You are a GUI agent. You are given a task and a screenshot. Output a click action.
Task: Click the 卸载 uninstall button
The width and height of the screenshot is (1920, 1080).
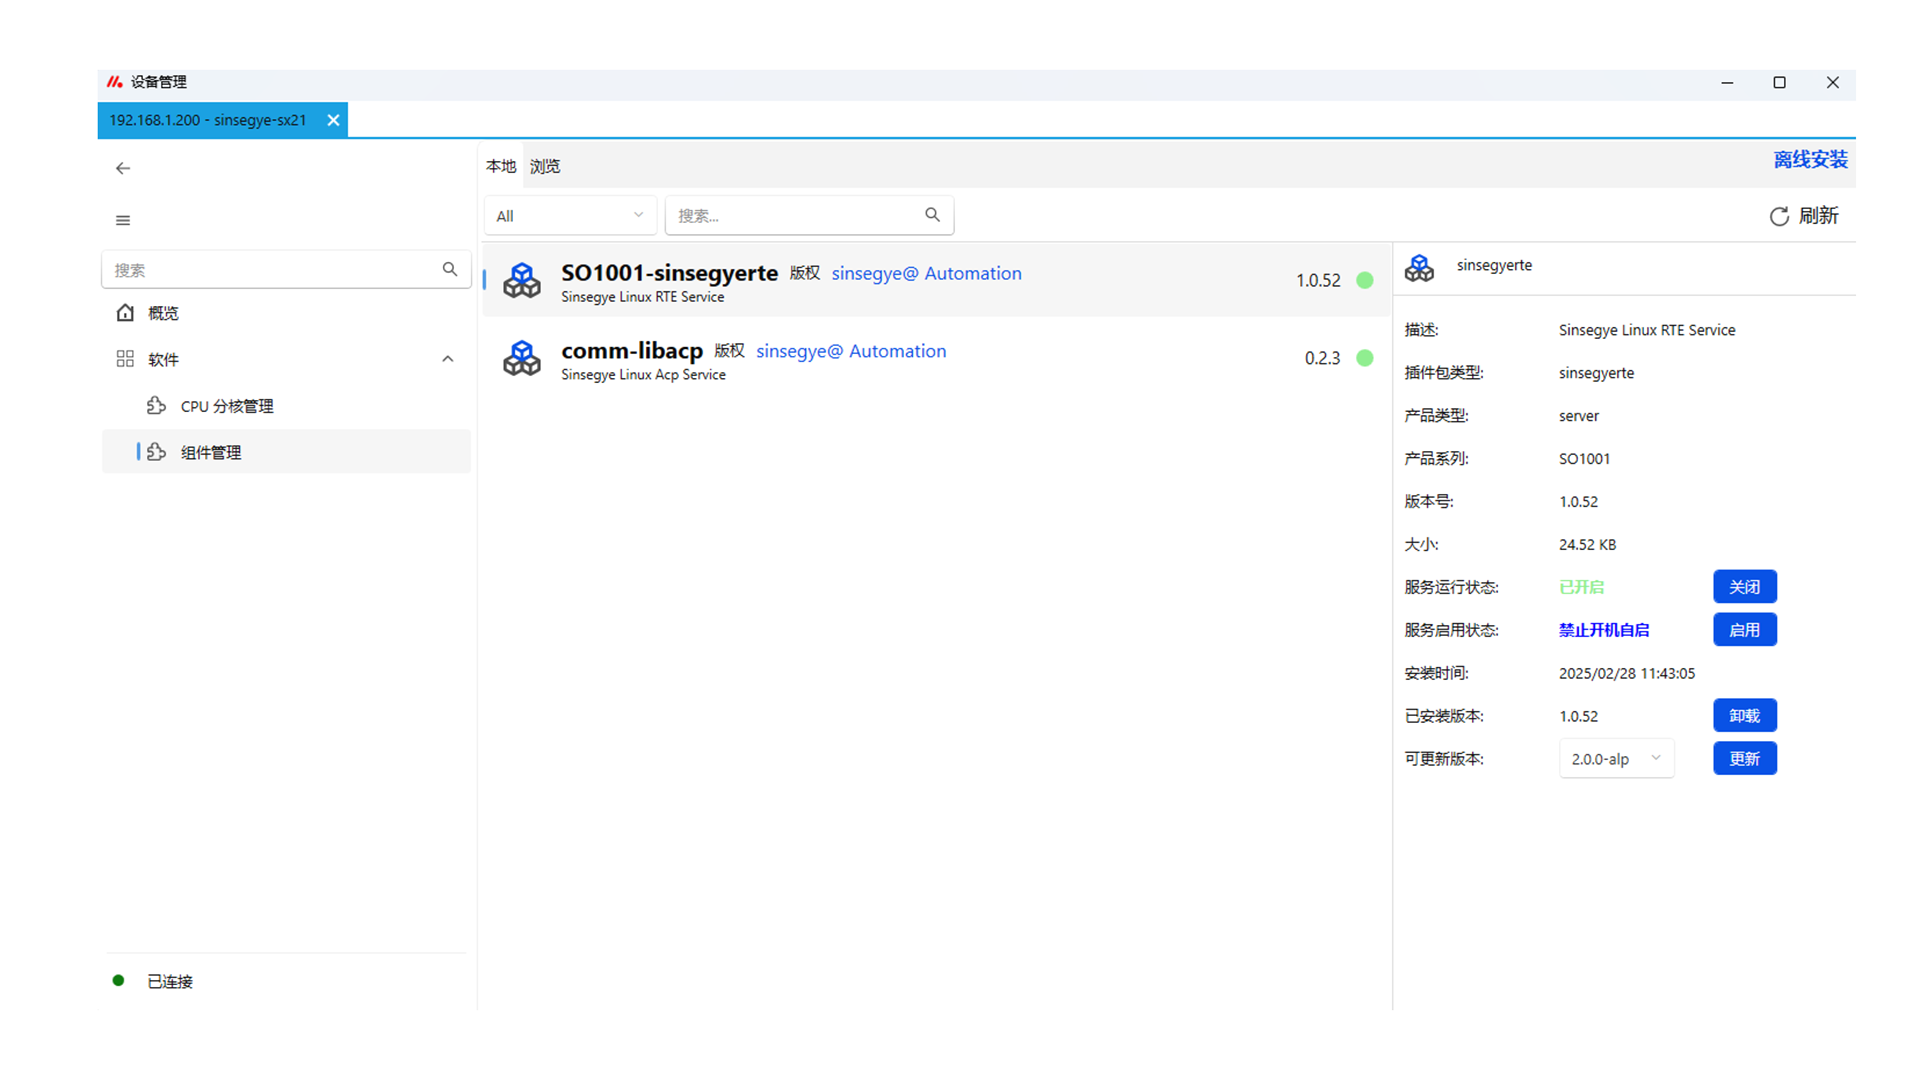(x=1744, y=716)
